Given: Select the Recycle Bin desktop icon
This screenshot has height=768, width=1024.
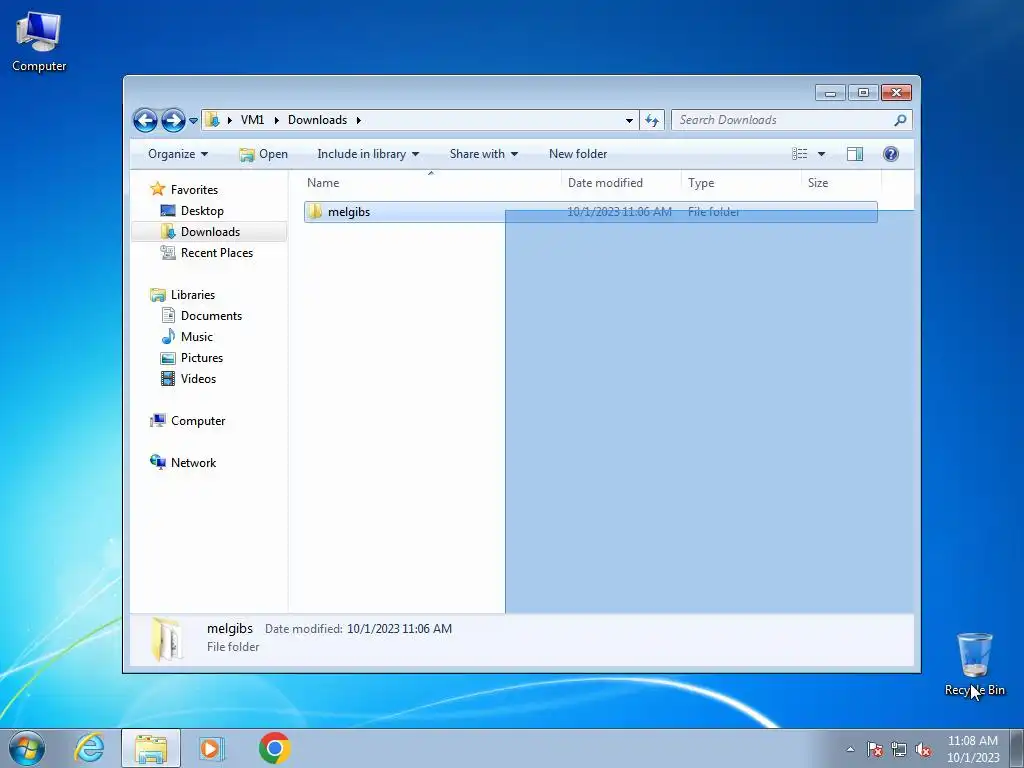Looking at the screenshot, I should [x=974, y=664].
